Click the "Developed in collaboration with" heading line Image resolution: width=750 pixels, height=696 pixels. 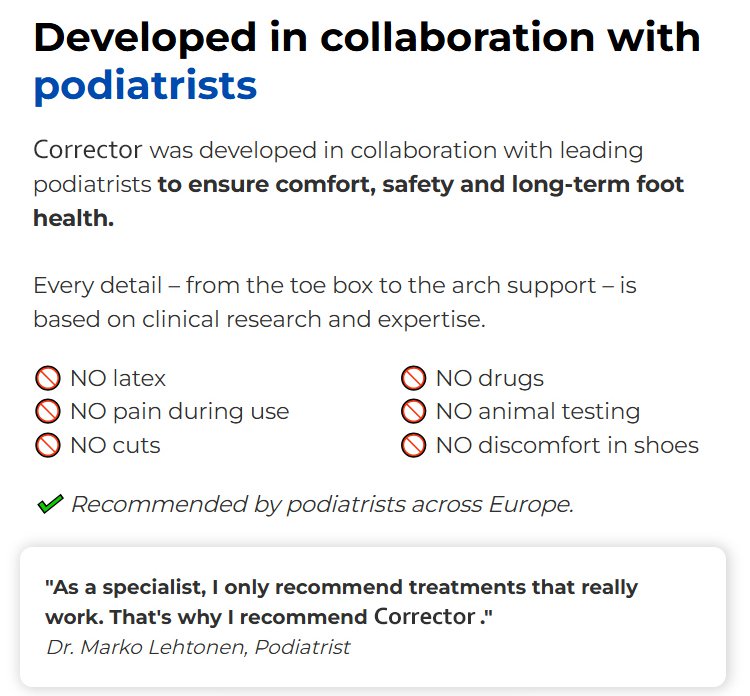tap(367, 37)
